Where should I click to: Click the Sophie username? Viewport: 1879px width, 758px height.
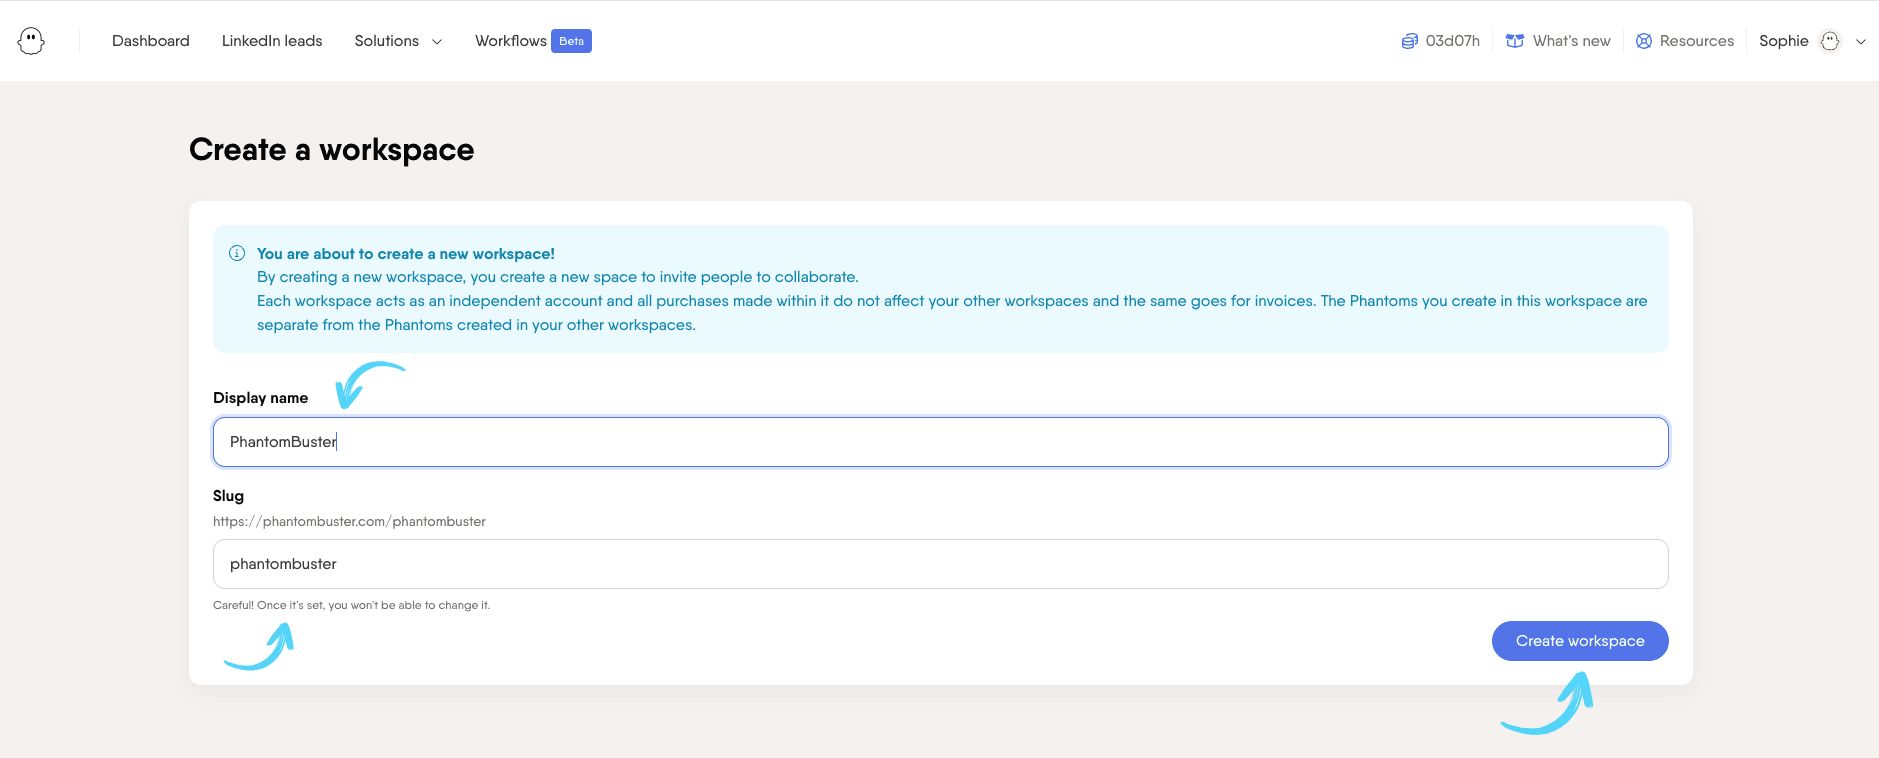(1783, 41)
